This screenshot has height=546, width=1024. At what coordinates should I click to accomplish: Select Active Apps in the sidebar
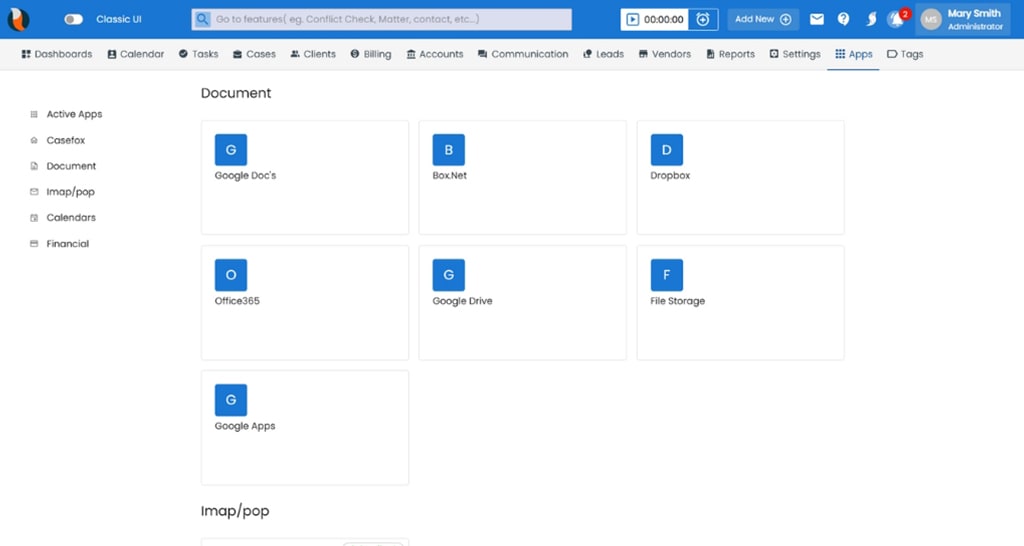pyautogui.click(x=74, y=114)
